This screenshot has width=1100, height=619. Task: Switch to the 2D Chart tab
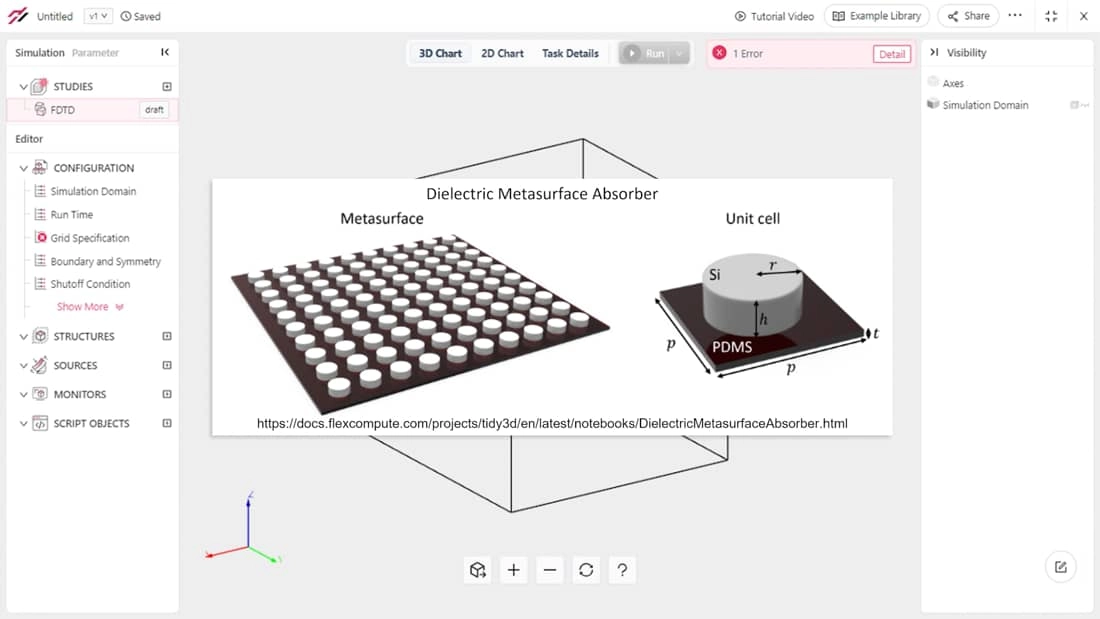tap(502, 54)
